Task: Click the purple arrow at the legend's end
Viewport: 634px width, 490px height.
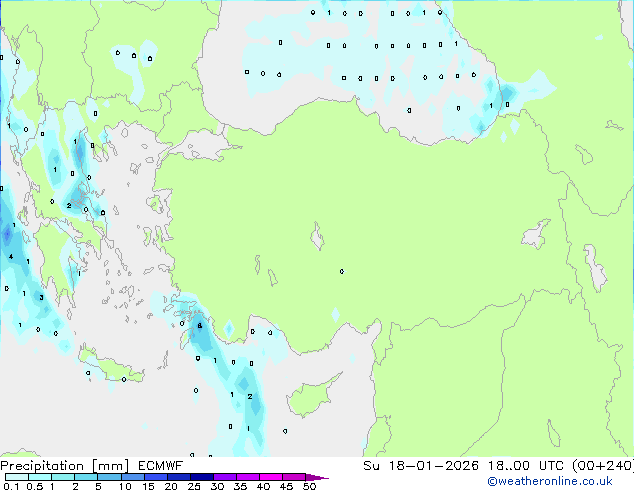Action: [317, 478]
